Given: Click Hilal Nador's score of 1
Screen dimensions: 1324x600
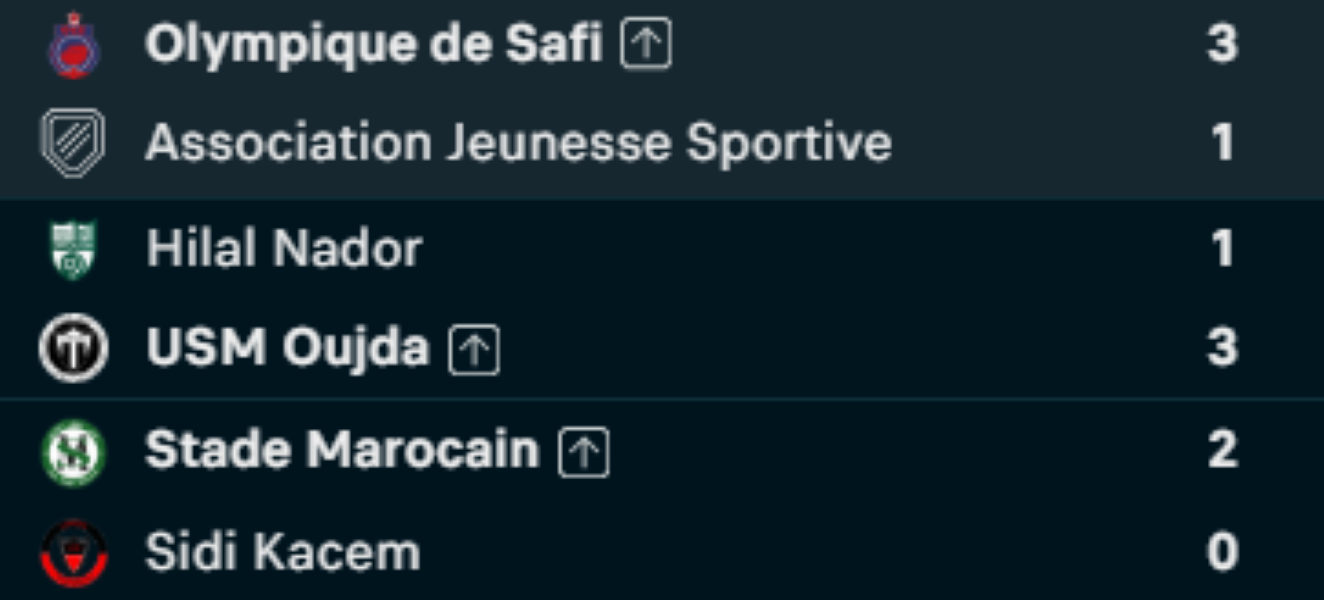Looking at the screenshot, I should (1222, 249).
